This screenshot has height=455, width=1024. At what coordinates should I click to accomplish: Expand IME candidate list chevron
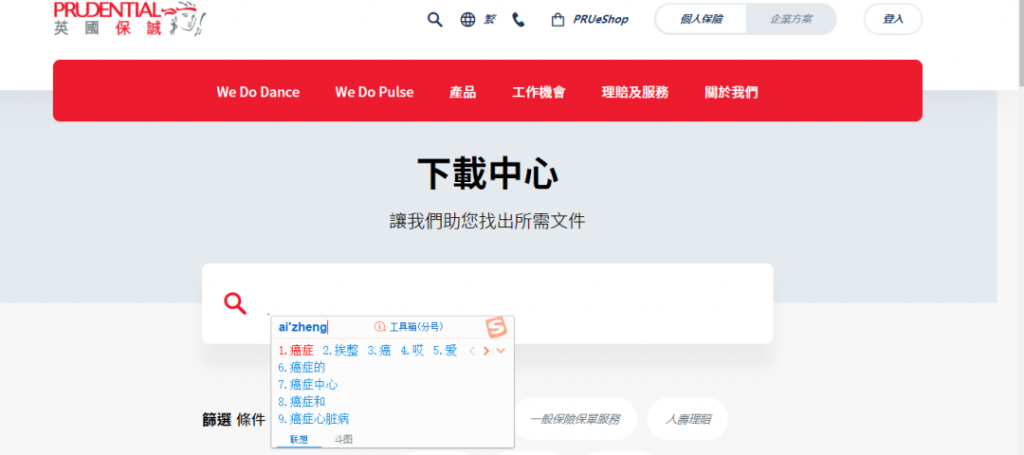coord(501,351)
